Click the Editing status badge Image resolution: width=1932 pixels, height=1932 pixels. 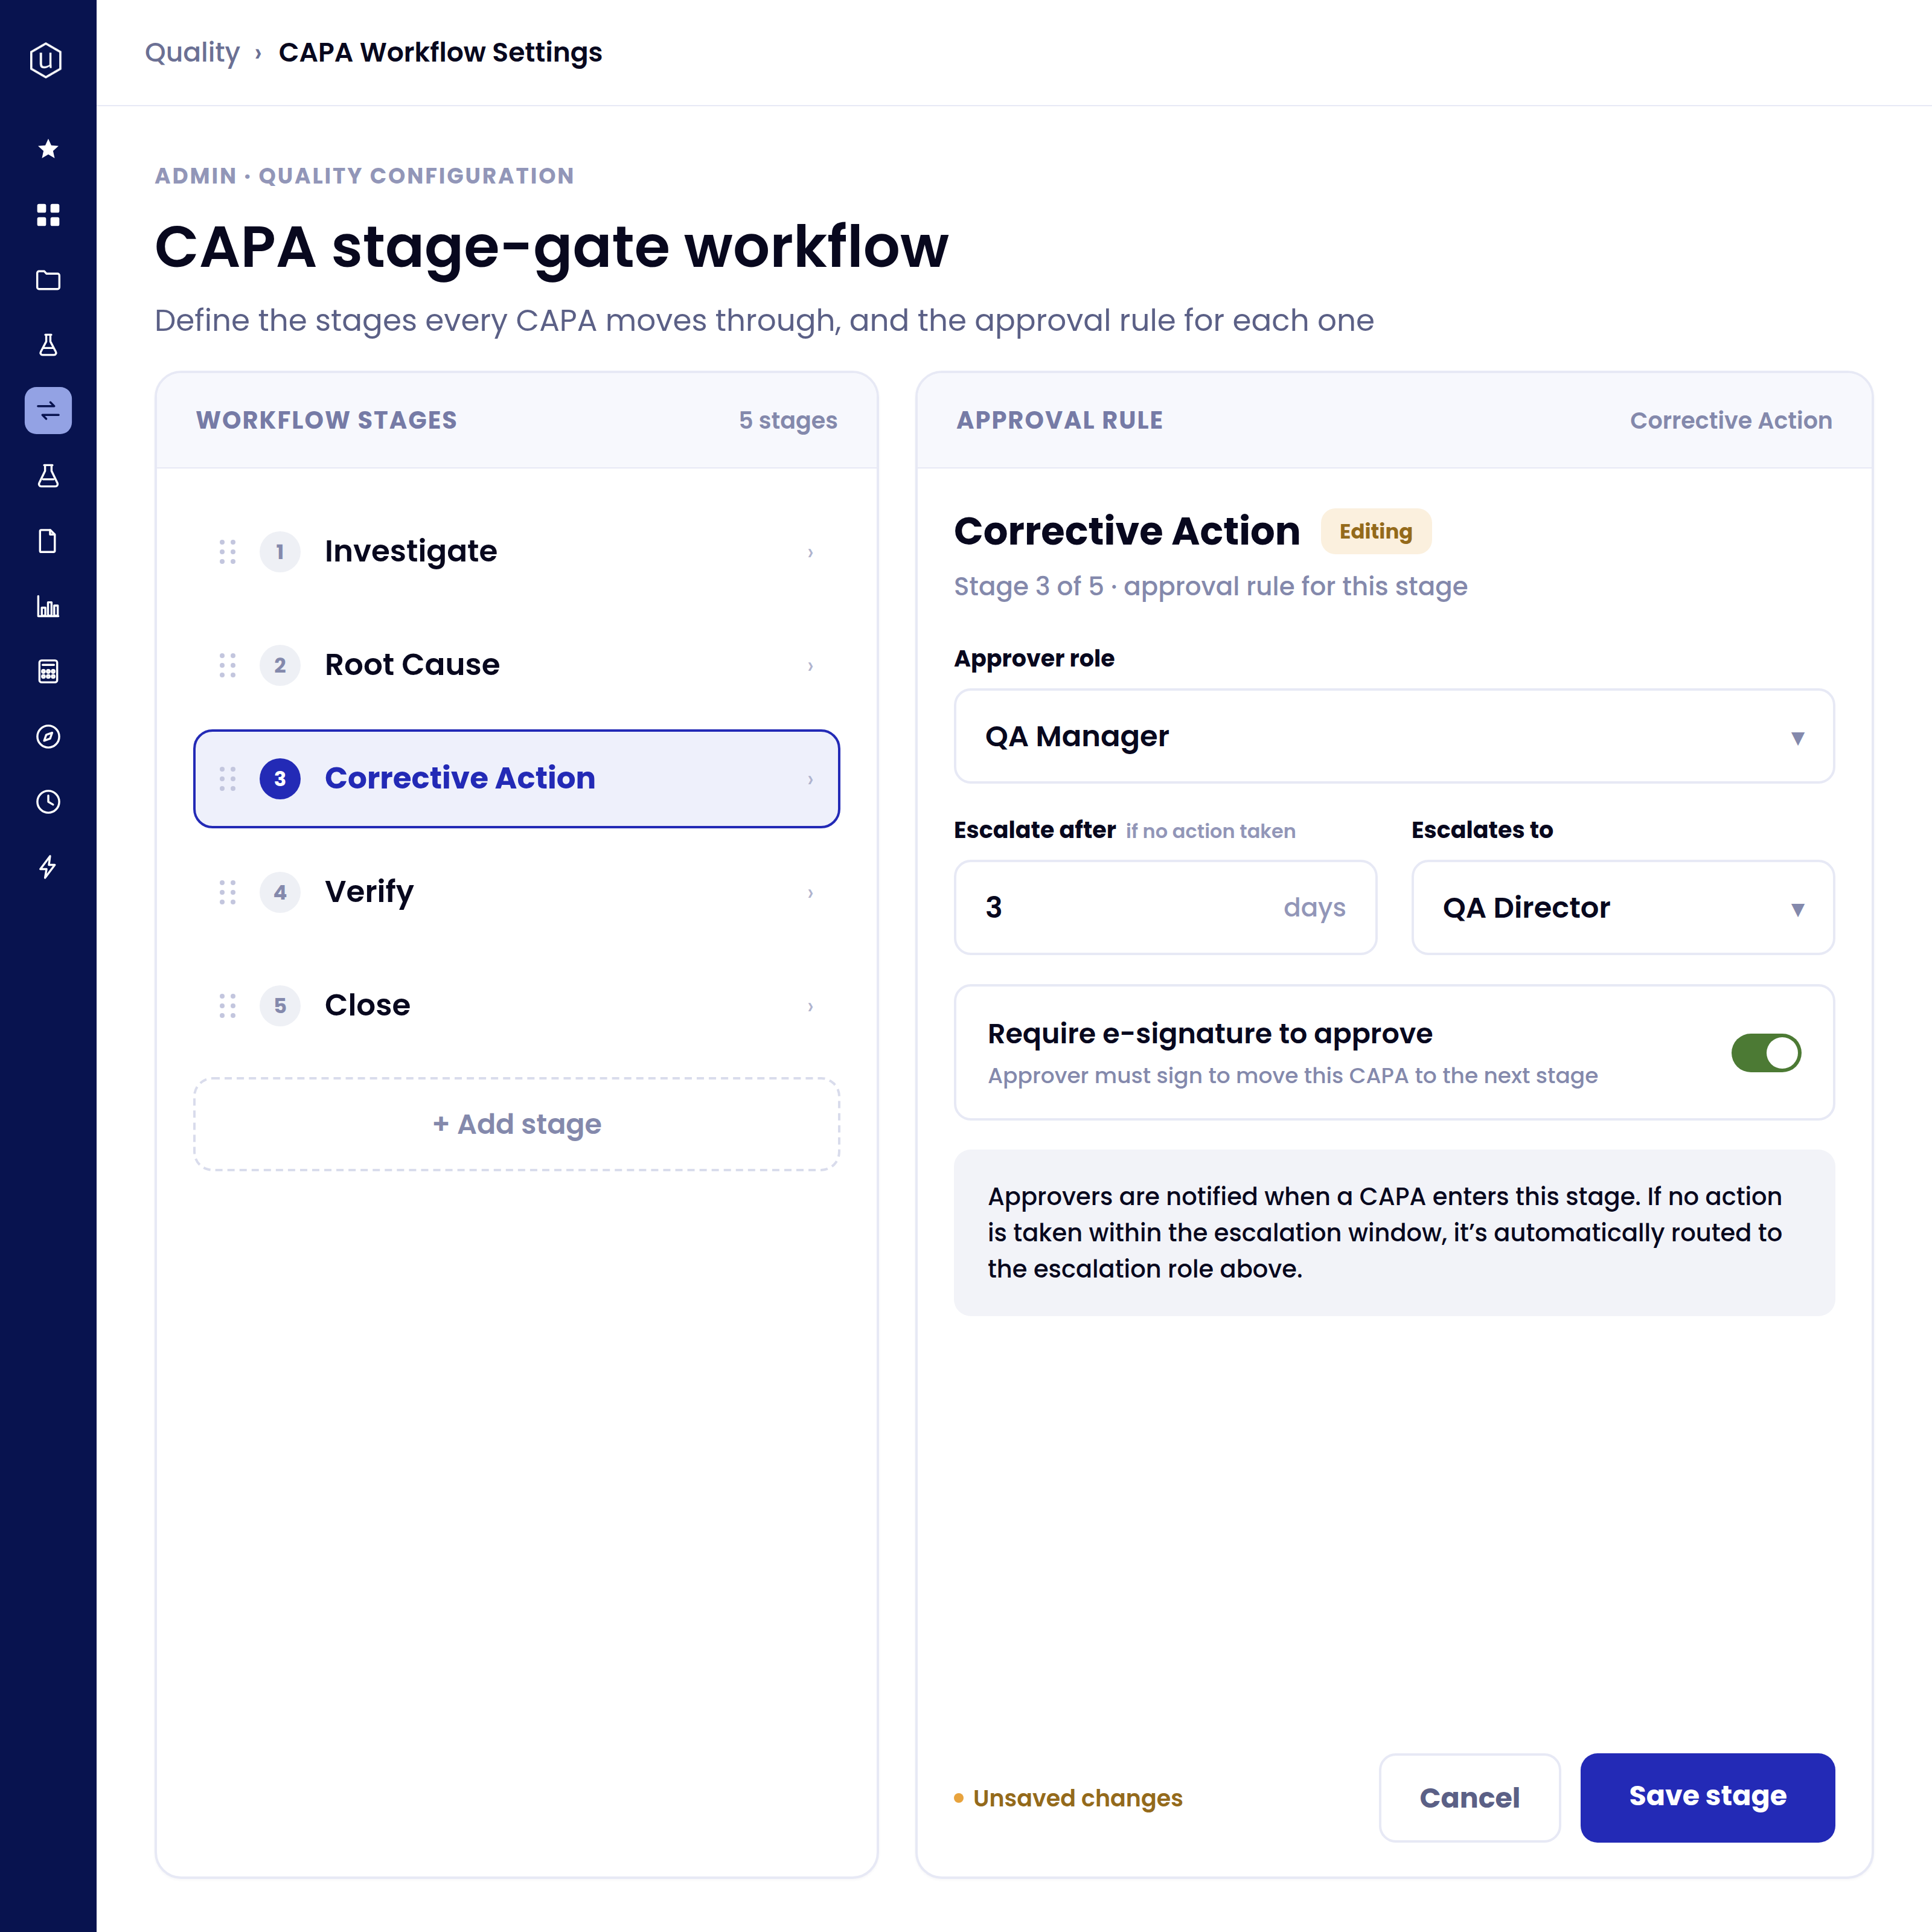tap(1376, 531)
